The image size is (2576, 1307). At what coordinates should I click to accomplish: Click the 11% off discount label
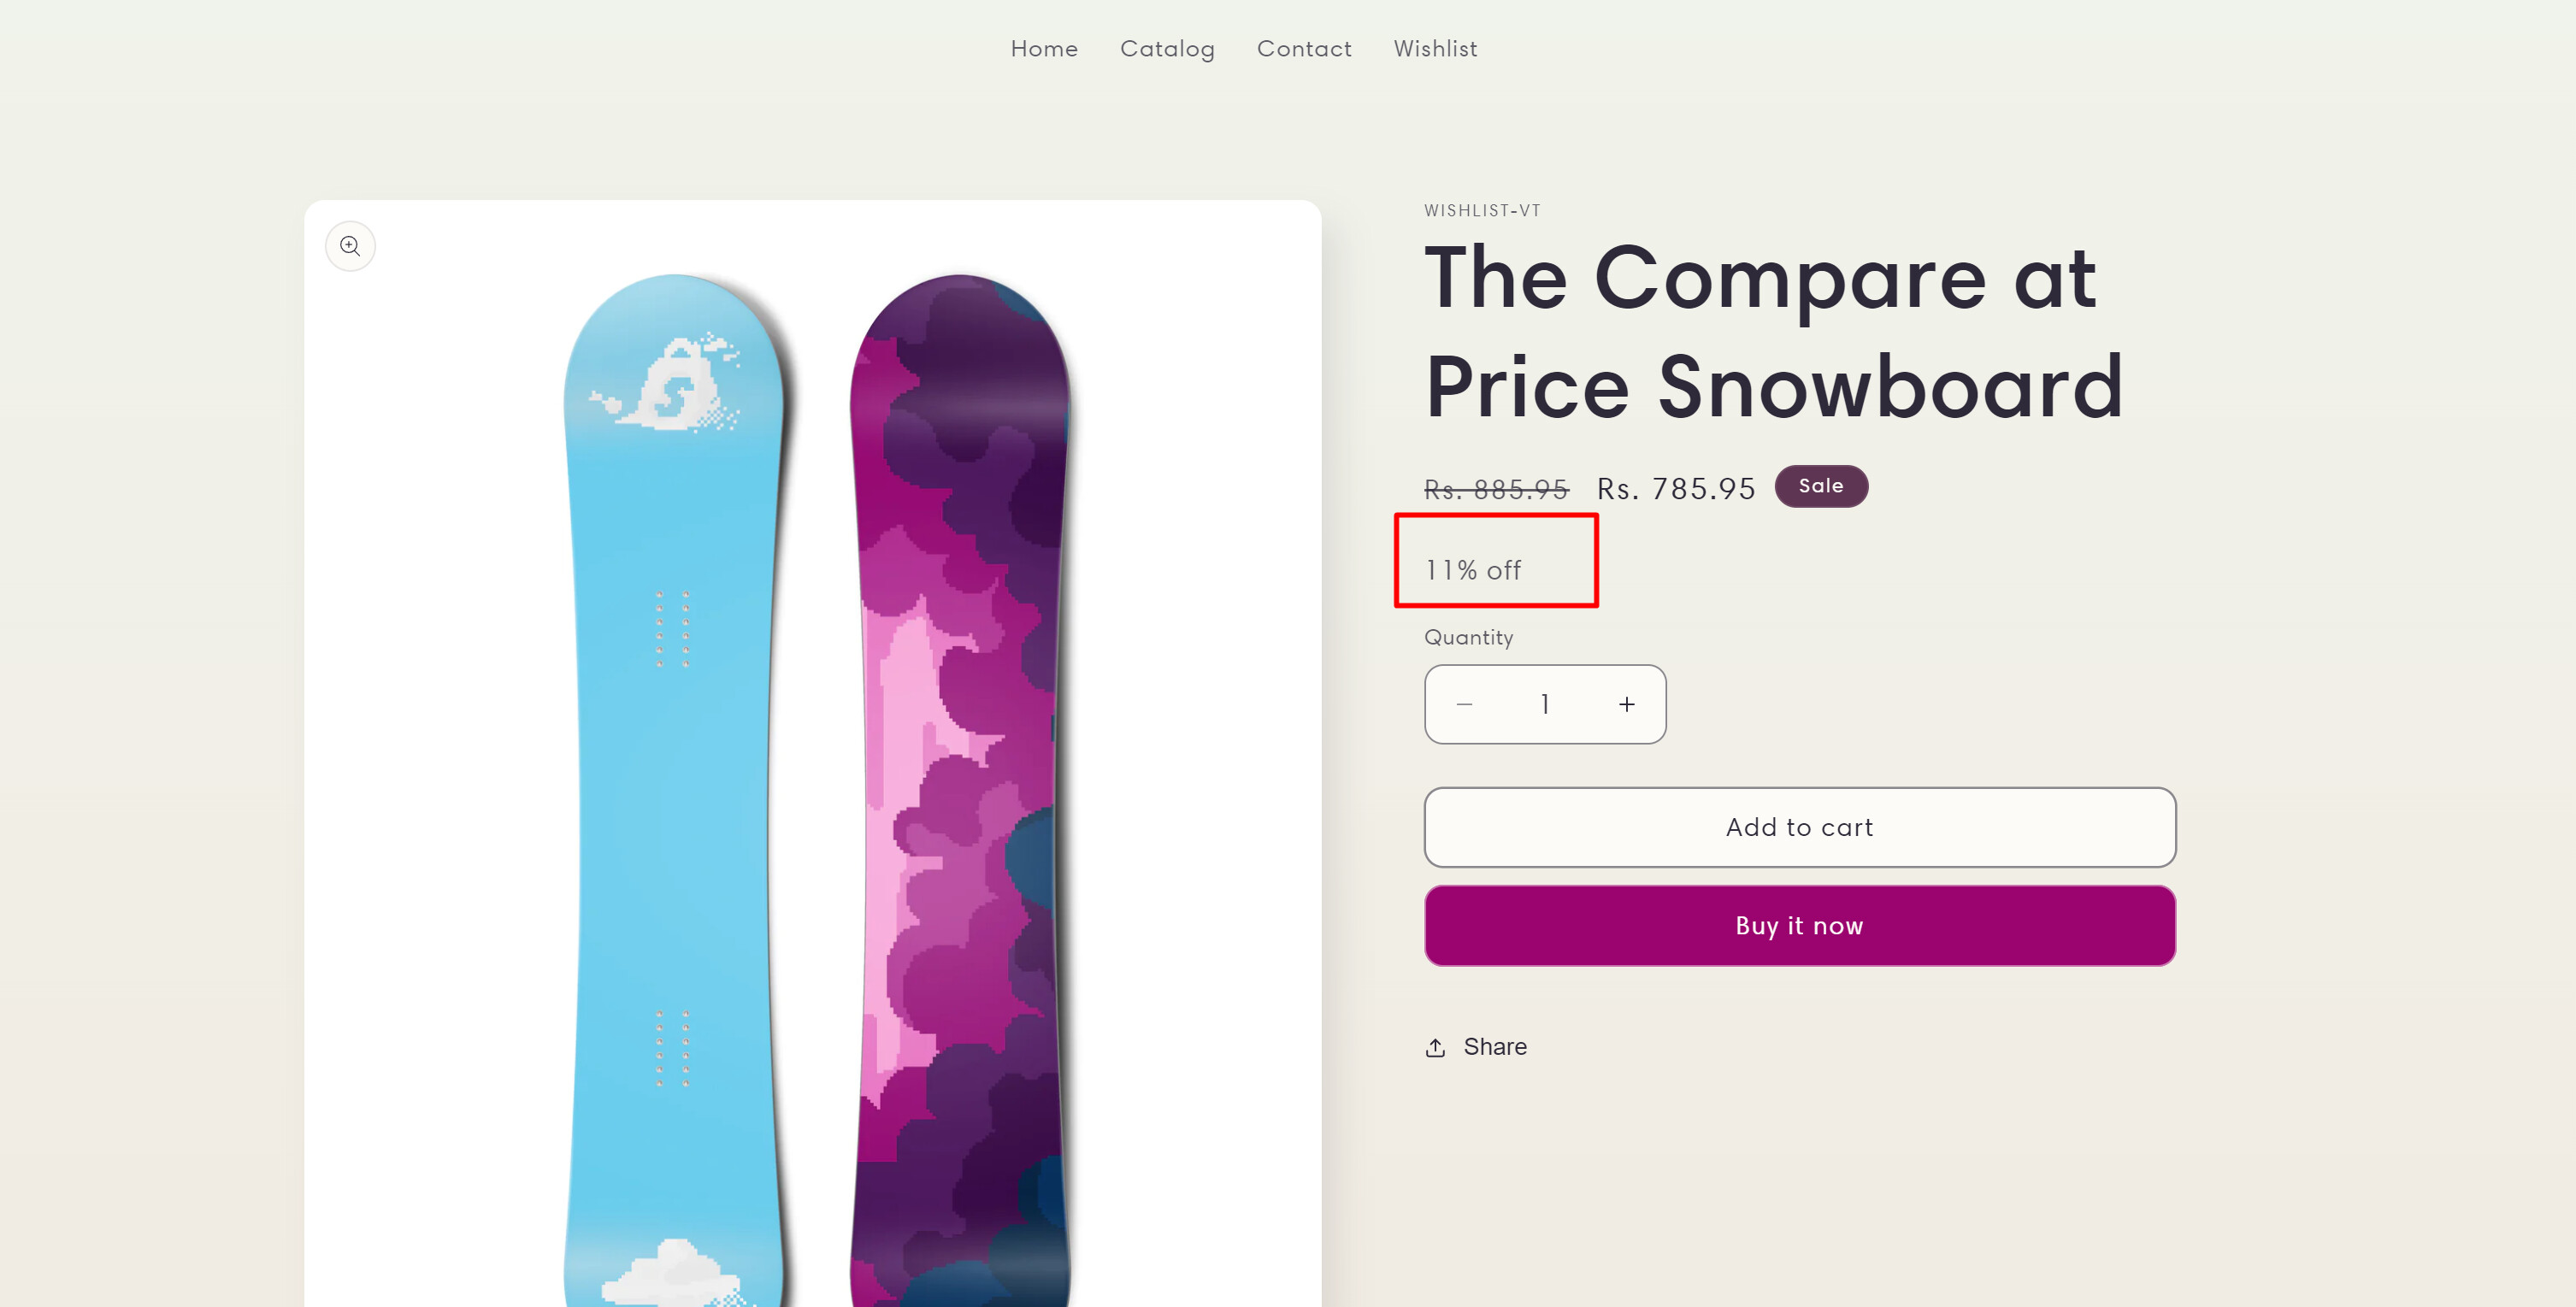(x=1473, y=570)
